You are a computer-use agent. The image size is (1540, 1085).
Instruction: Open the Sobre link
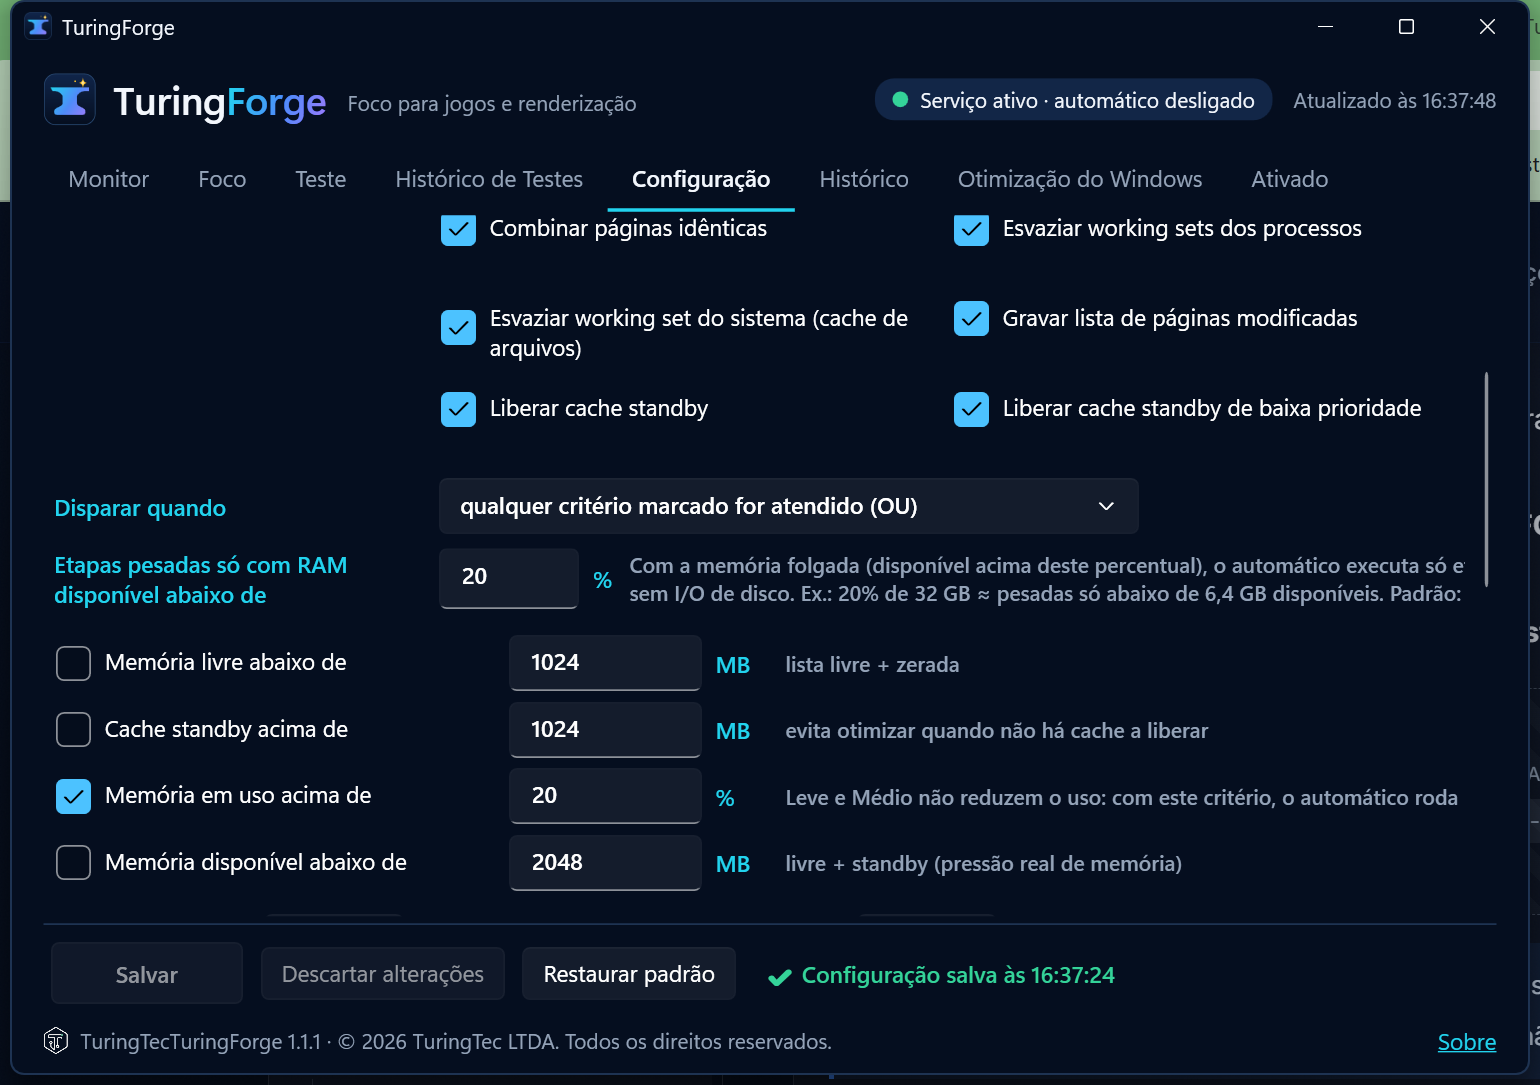tap(1467, 1042)
